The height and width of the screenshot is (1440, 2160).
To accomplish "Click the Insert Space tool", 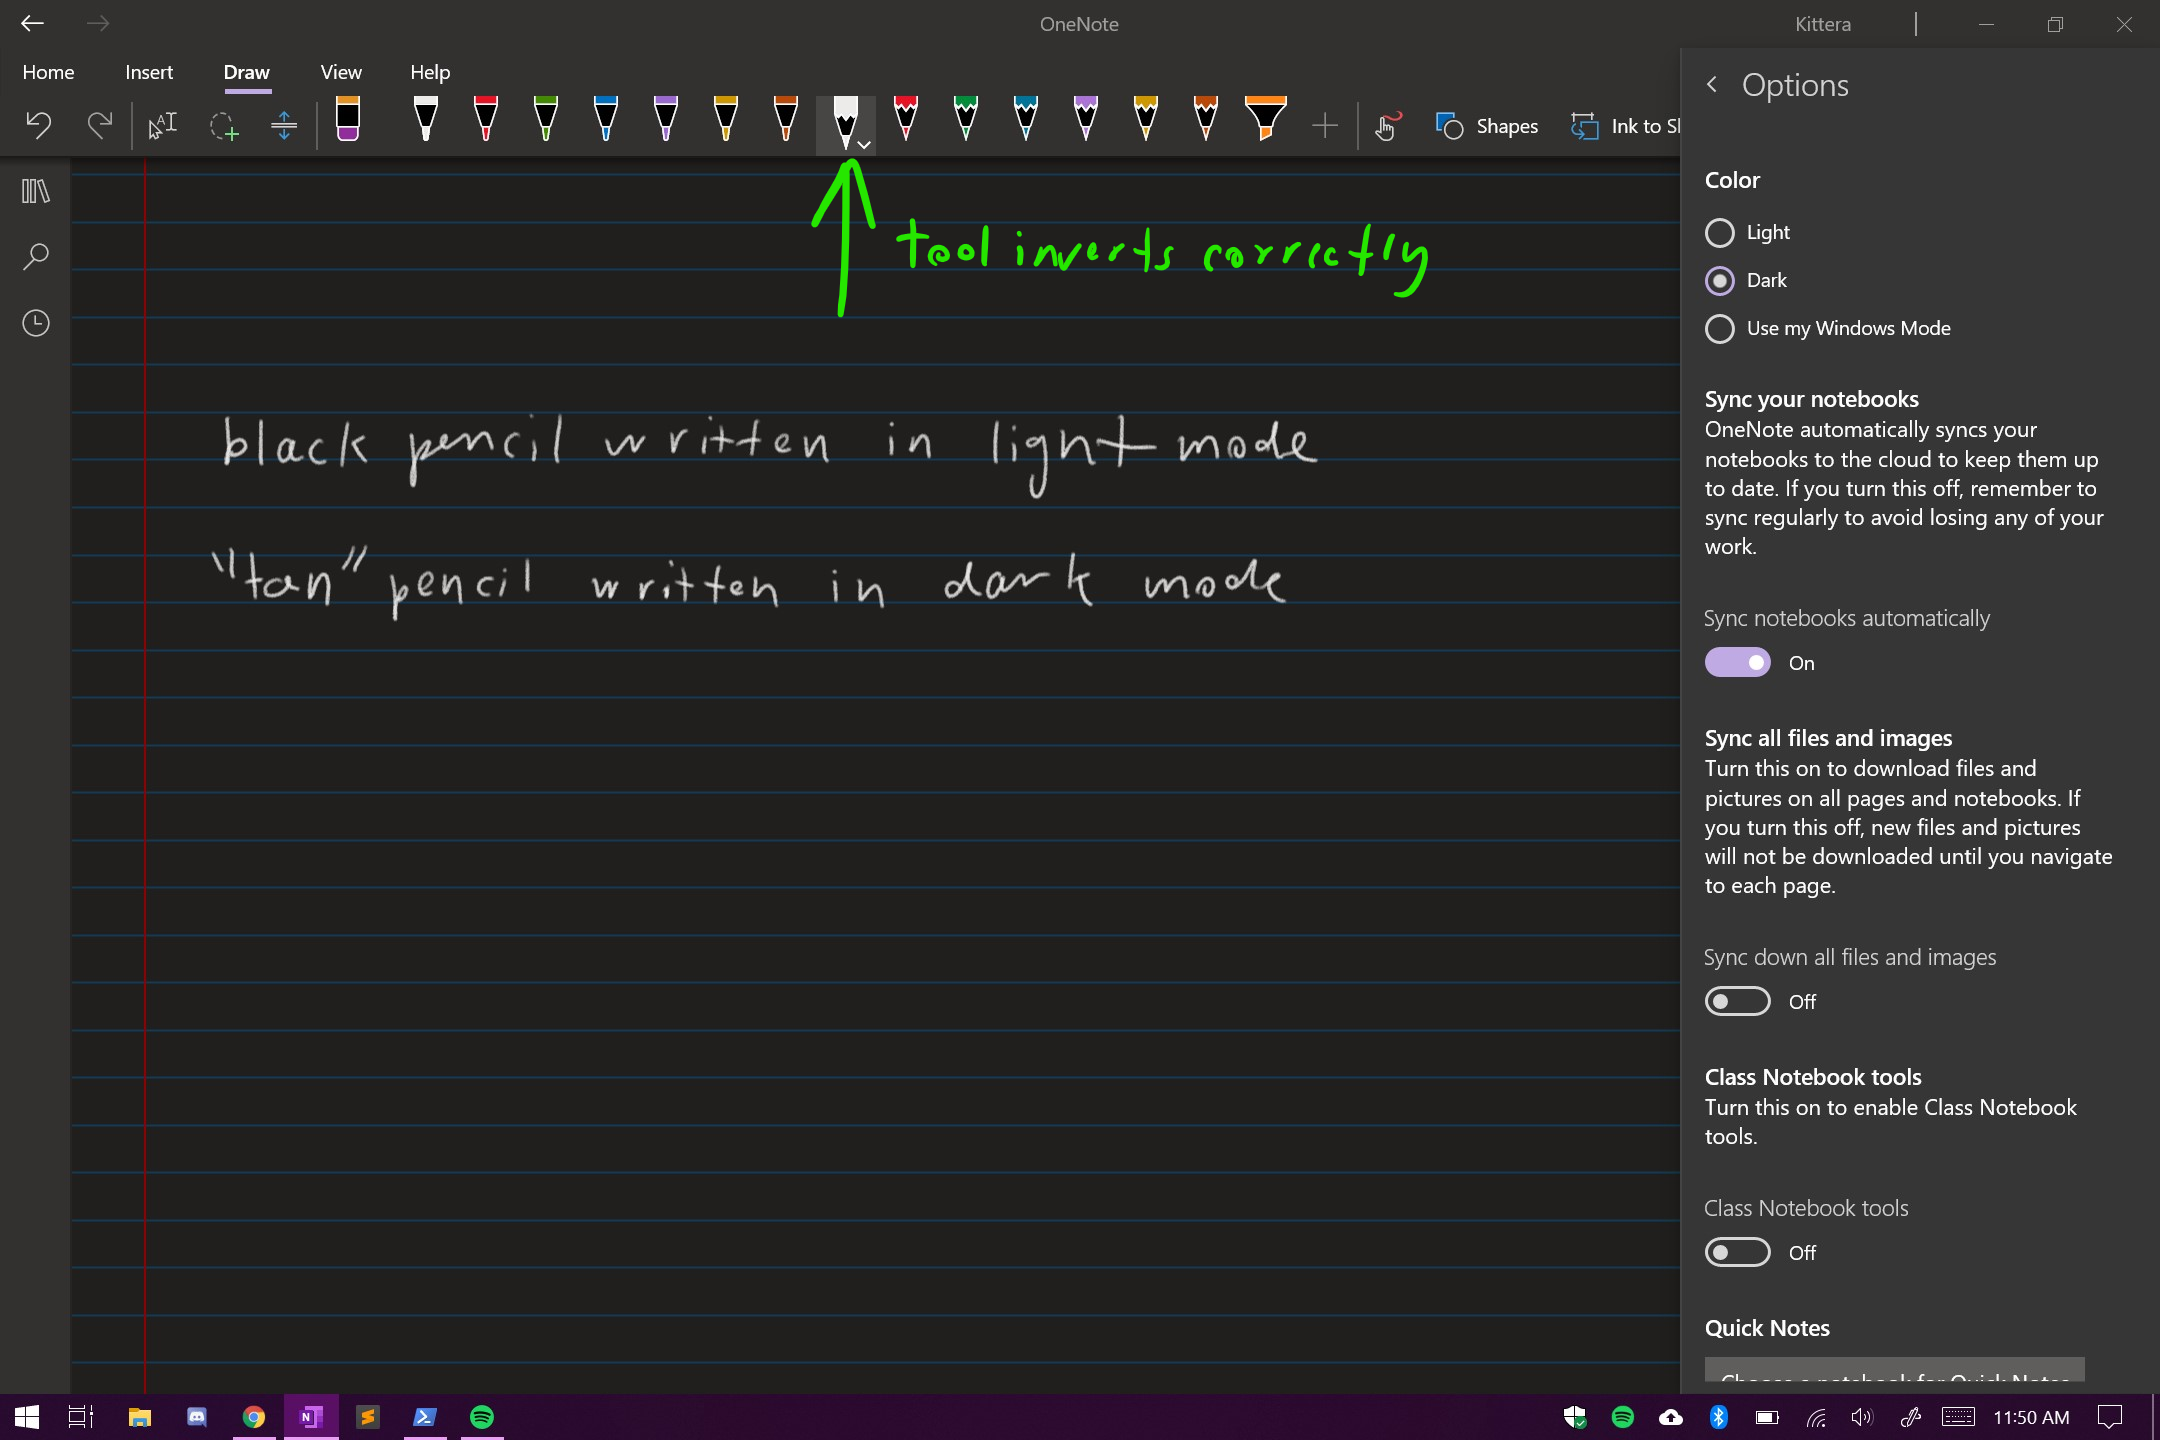I will tap(284, 126).
